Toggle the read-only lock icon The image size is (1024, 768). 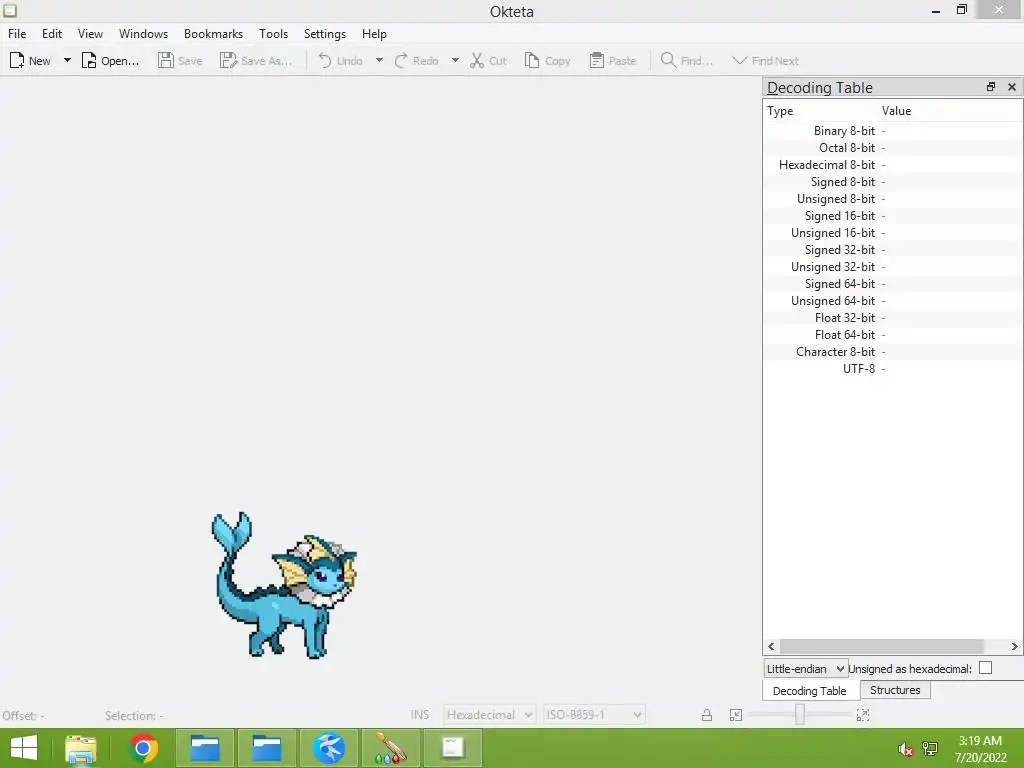pyautogui.click(x=707, y=715)
